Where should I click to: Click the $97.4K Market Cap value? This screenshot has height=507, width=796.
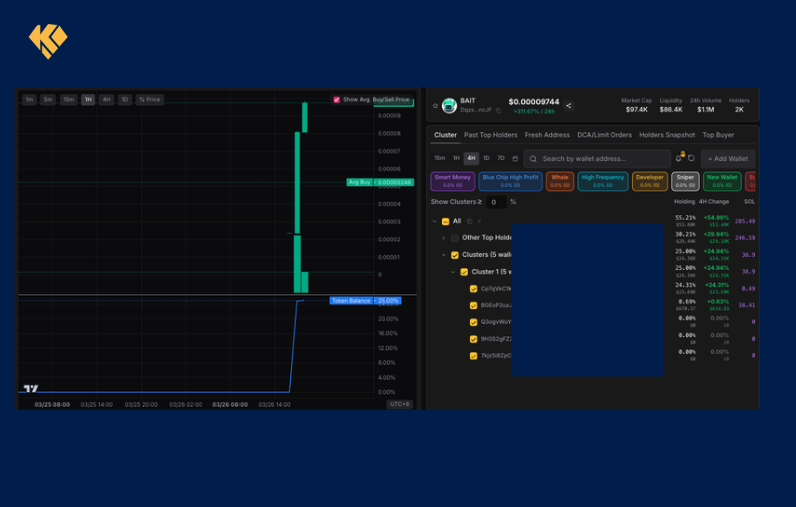[637, 110]
